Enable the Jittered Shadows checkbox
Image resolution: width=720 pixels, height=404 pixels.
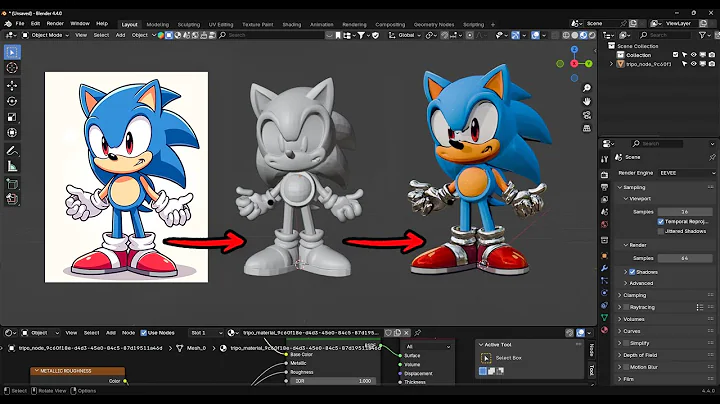pos(661,231)
